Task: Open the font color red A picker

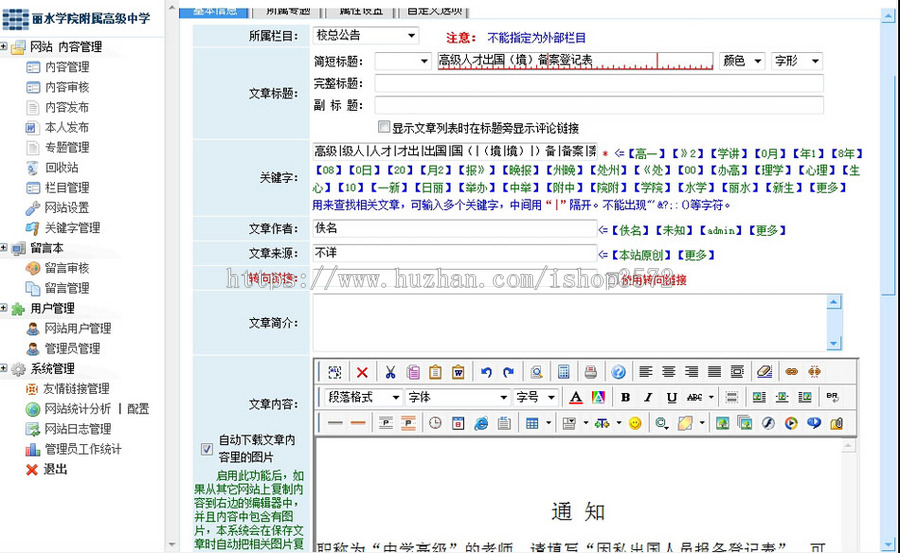Action: (576, 397)
